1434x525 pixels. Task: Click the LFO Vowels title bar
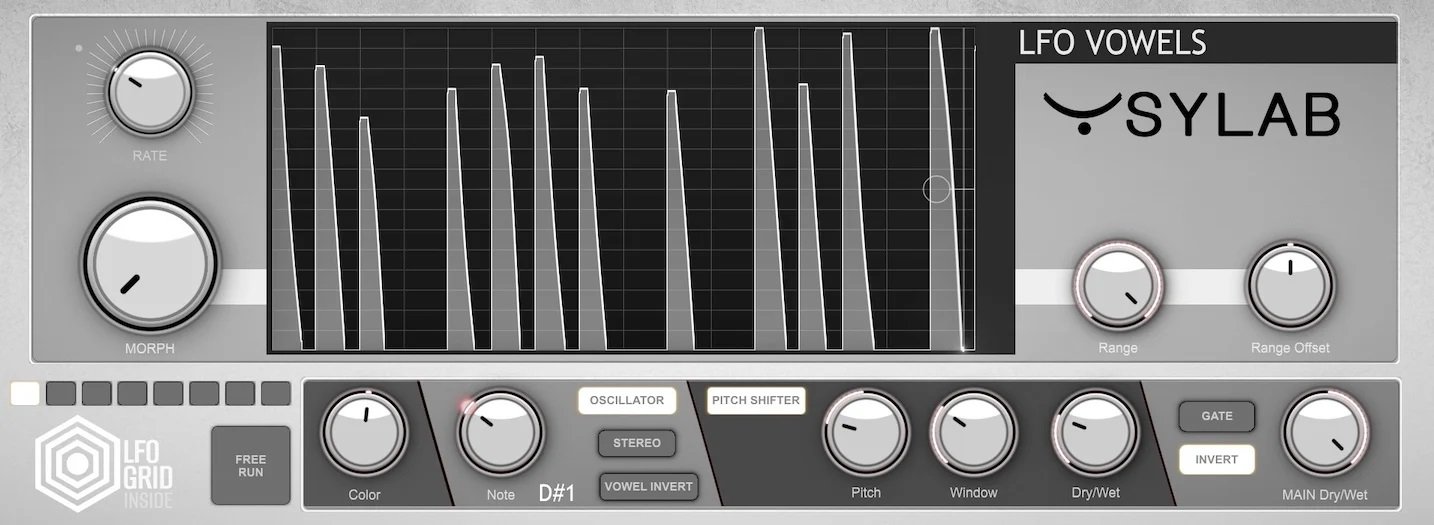[x=1204, y=43]
